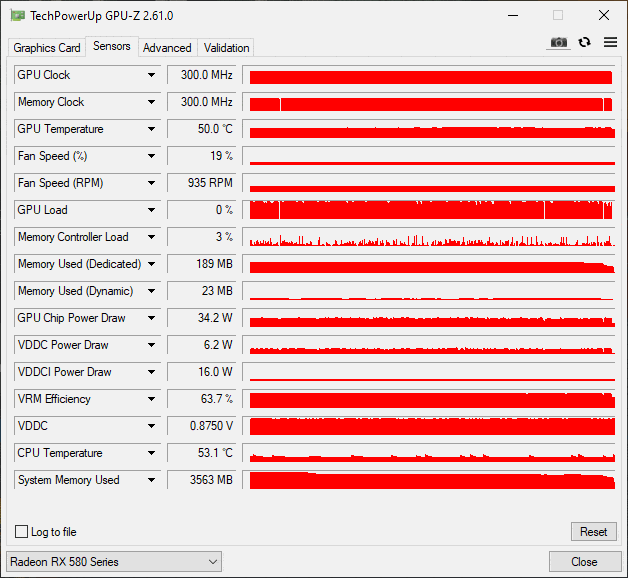The image size is (628, 578).
Task: Click the GPU Chip Power Draw graph
Action: pyautogui.click(x=429, y=318)
